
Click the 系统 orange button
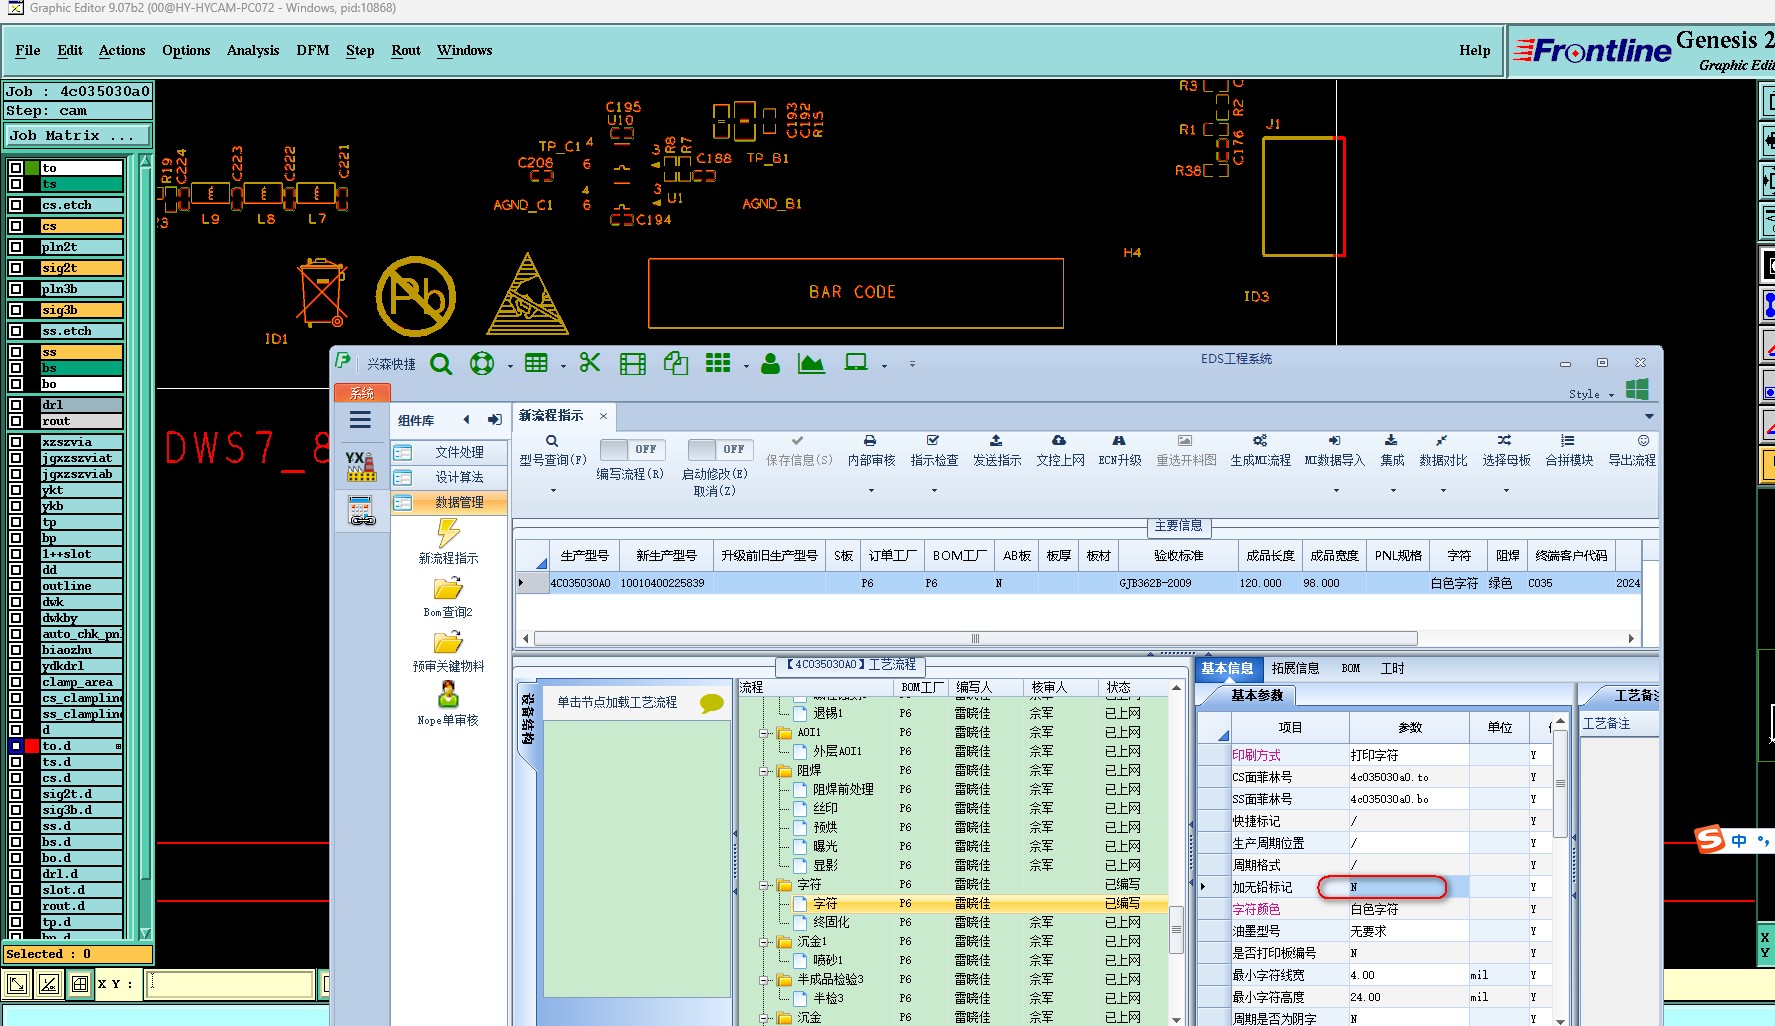pos(362,393)
